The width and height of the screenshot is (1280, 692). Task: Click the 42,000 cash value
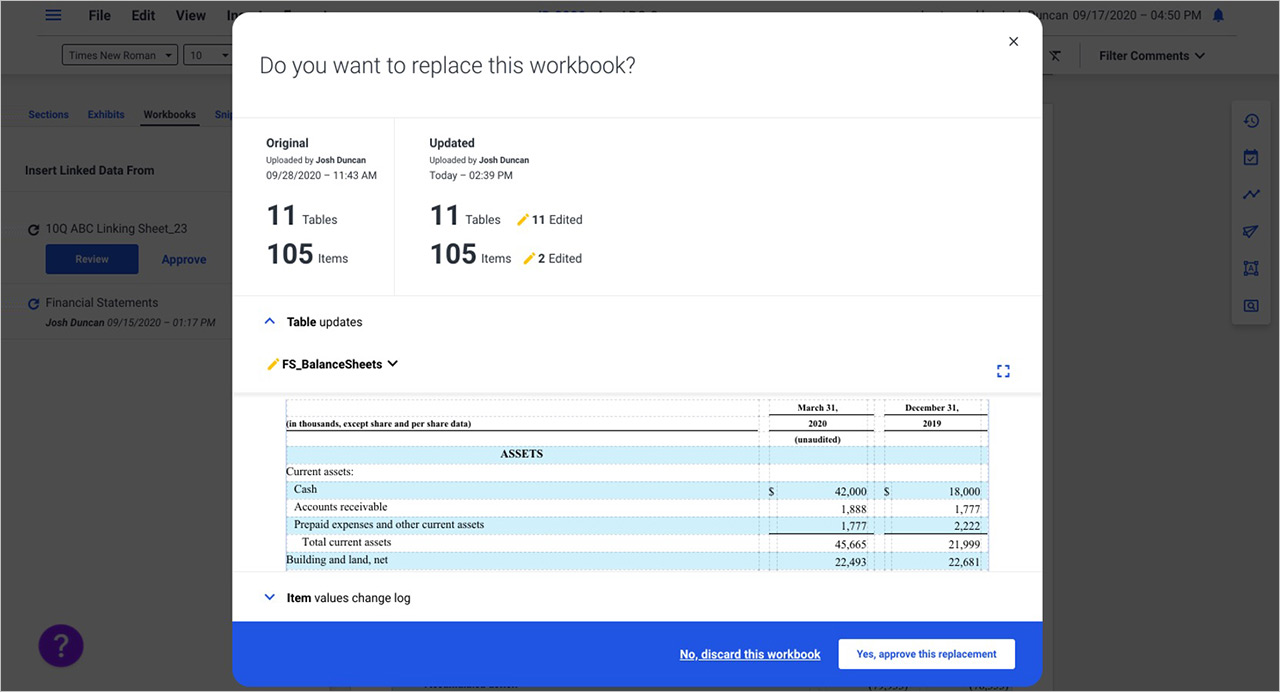(851, 492)
